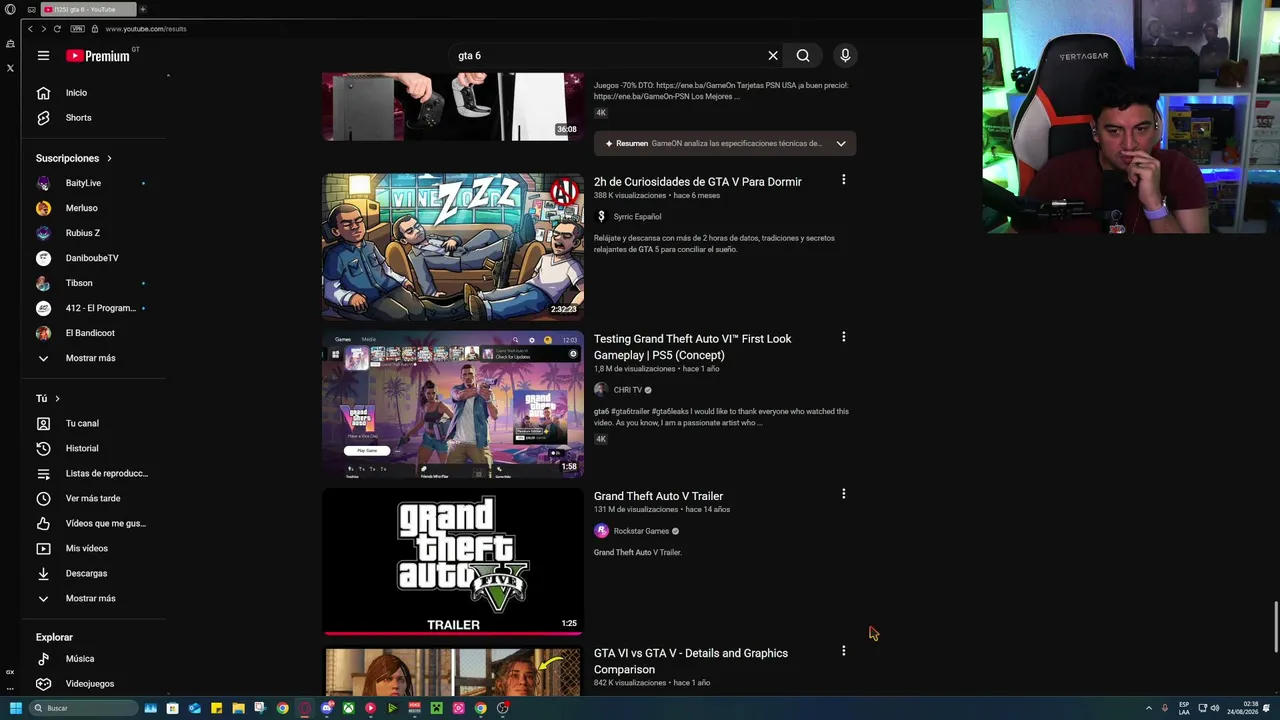Open Discord from the taskbar
This screenshot has height=720, width=1280.
click(x=326, y=708)
